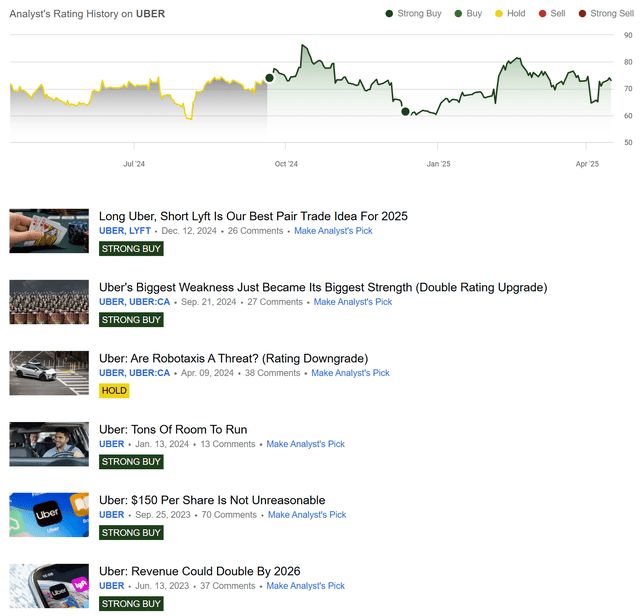640x616 pixels.
Task: Open Uber app icon thumbnail for $150 article
Action: click(x=49, y=515)
